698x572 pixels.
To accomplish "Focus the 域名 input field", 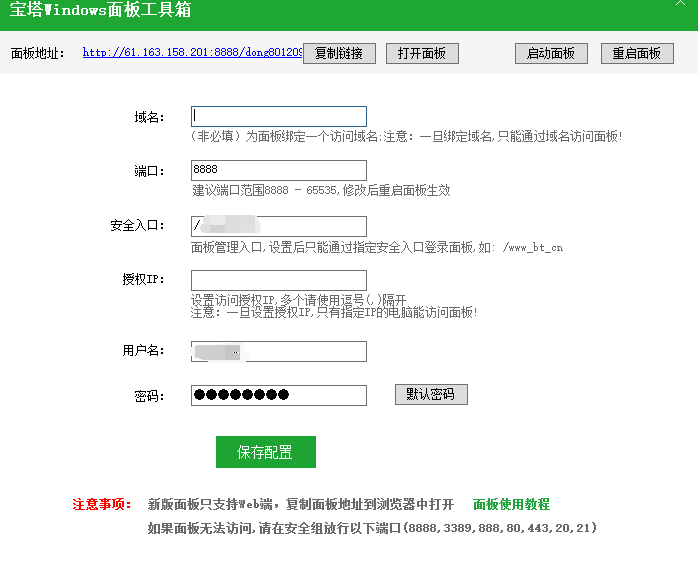I will (279, 116).
